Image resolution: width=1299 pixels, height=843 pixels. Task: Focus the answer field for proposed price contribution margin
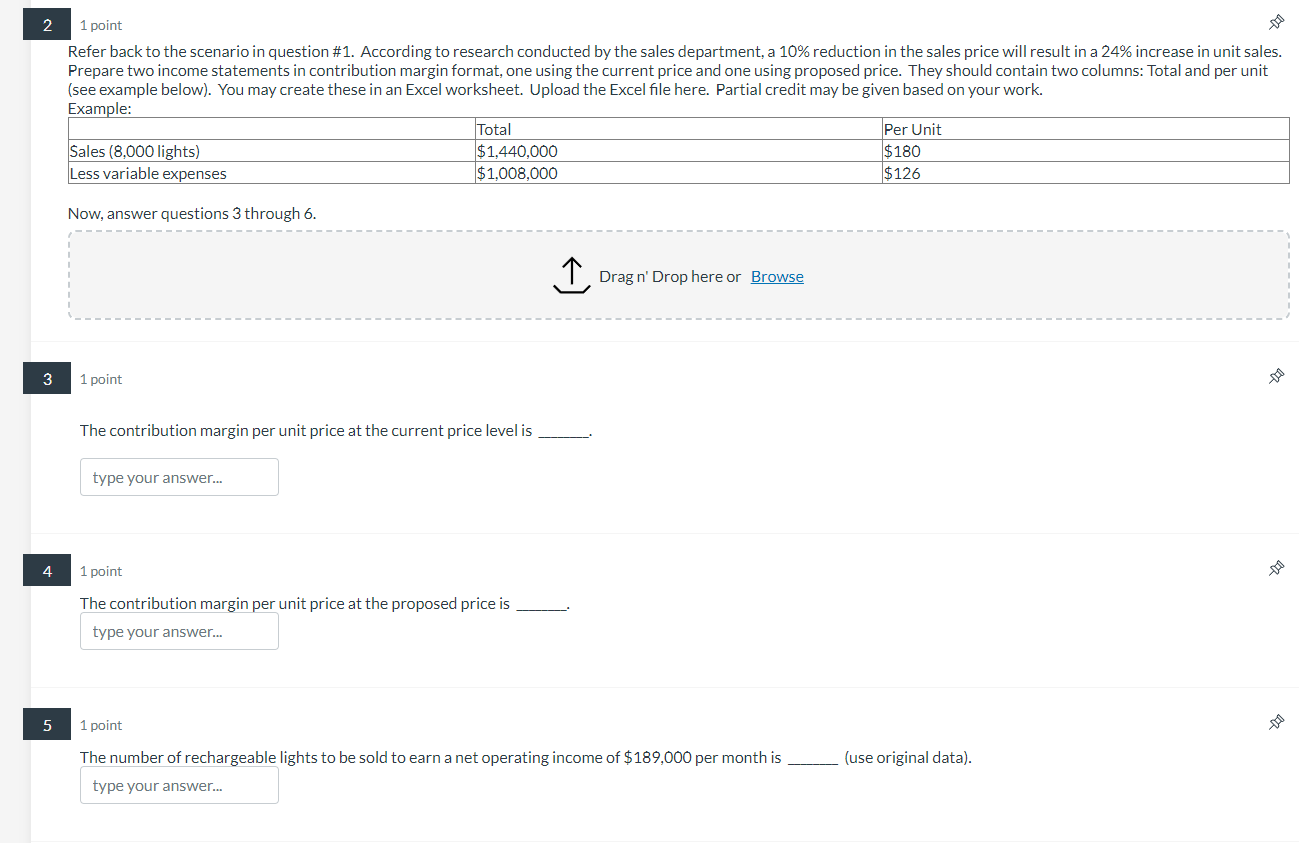pos(179,631)
